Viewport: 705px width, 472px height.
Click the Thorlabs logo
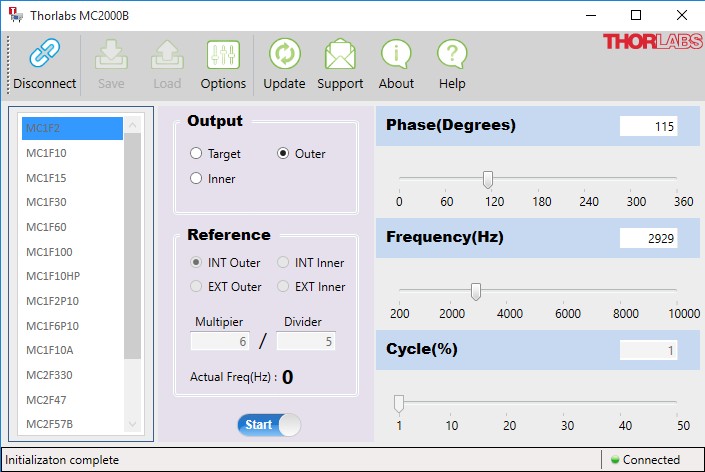652,42
